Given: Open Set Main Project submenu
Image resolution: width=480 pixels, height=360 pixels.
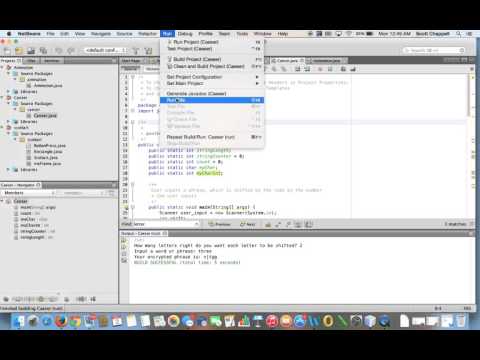Looking at the screenshot, I should coord(212,83).
